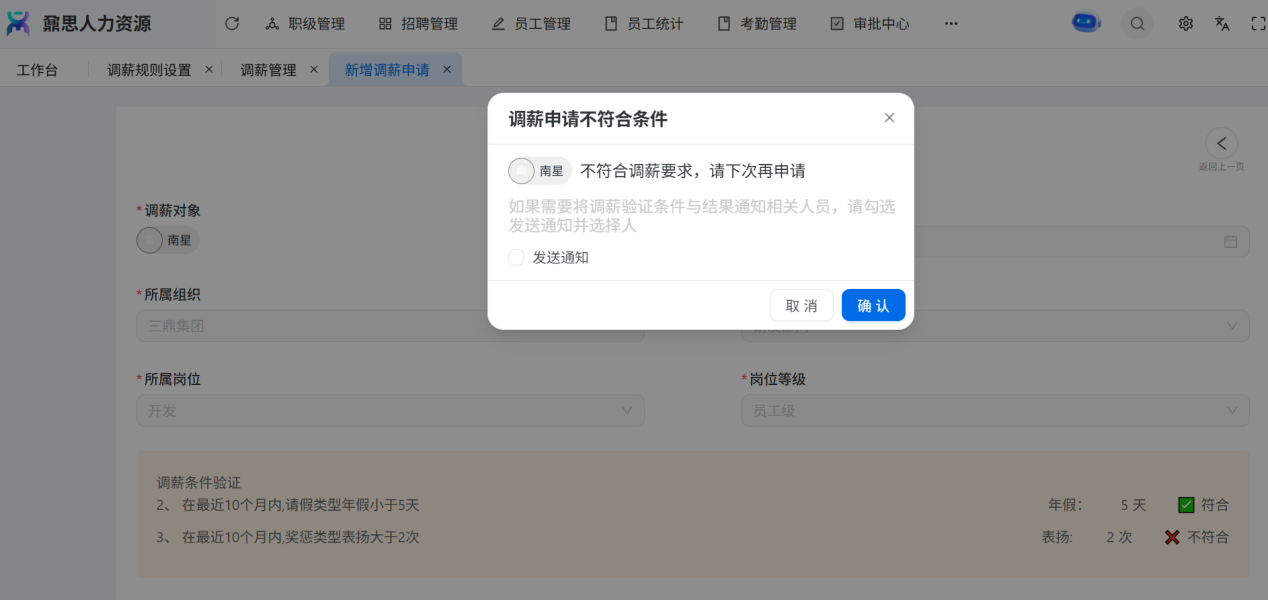Click the 所属组织 input field
1268x600 pixels.
(x=390, y=326)
